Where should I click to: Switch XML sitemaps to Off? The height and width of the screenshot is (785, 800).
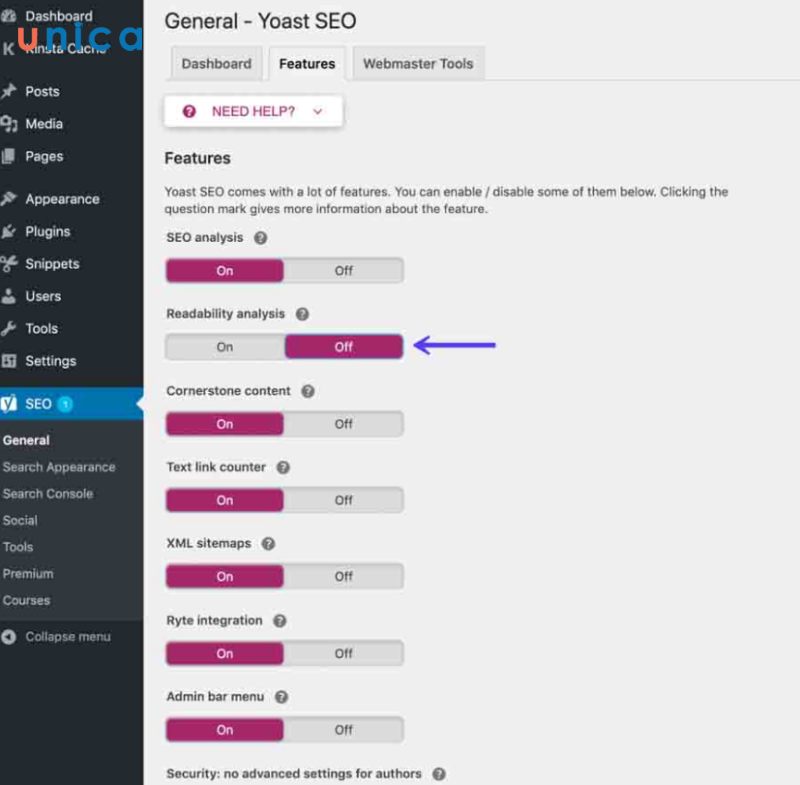pyautogui.click(x=343, y=576)
